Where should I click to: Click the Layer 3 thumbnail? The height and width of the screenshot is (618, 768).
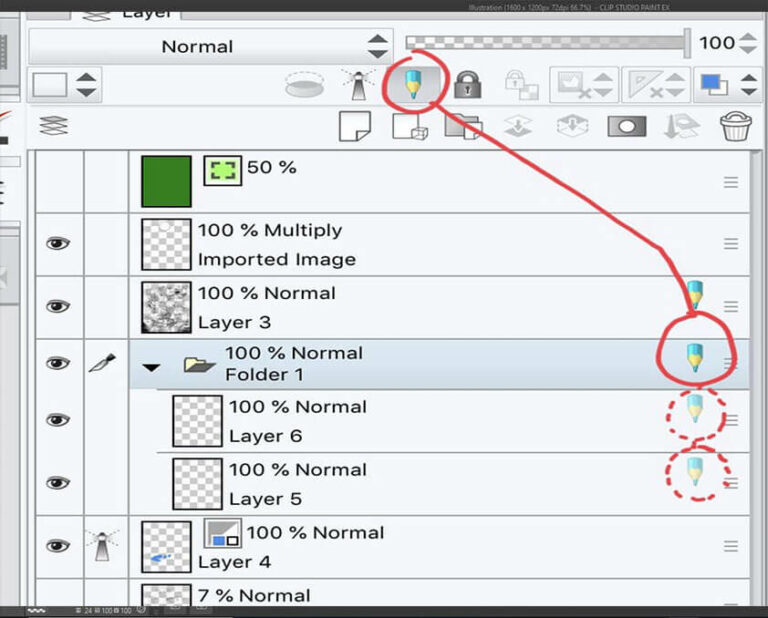pyautogui.click(x=166, y=307)
